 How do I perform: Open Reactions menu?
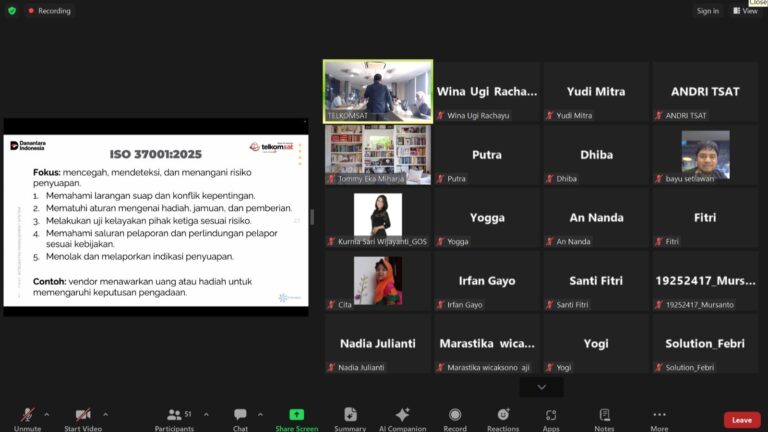coord(503,419)
